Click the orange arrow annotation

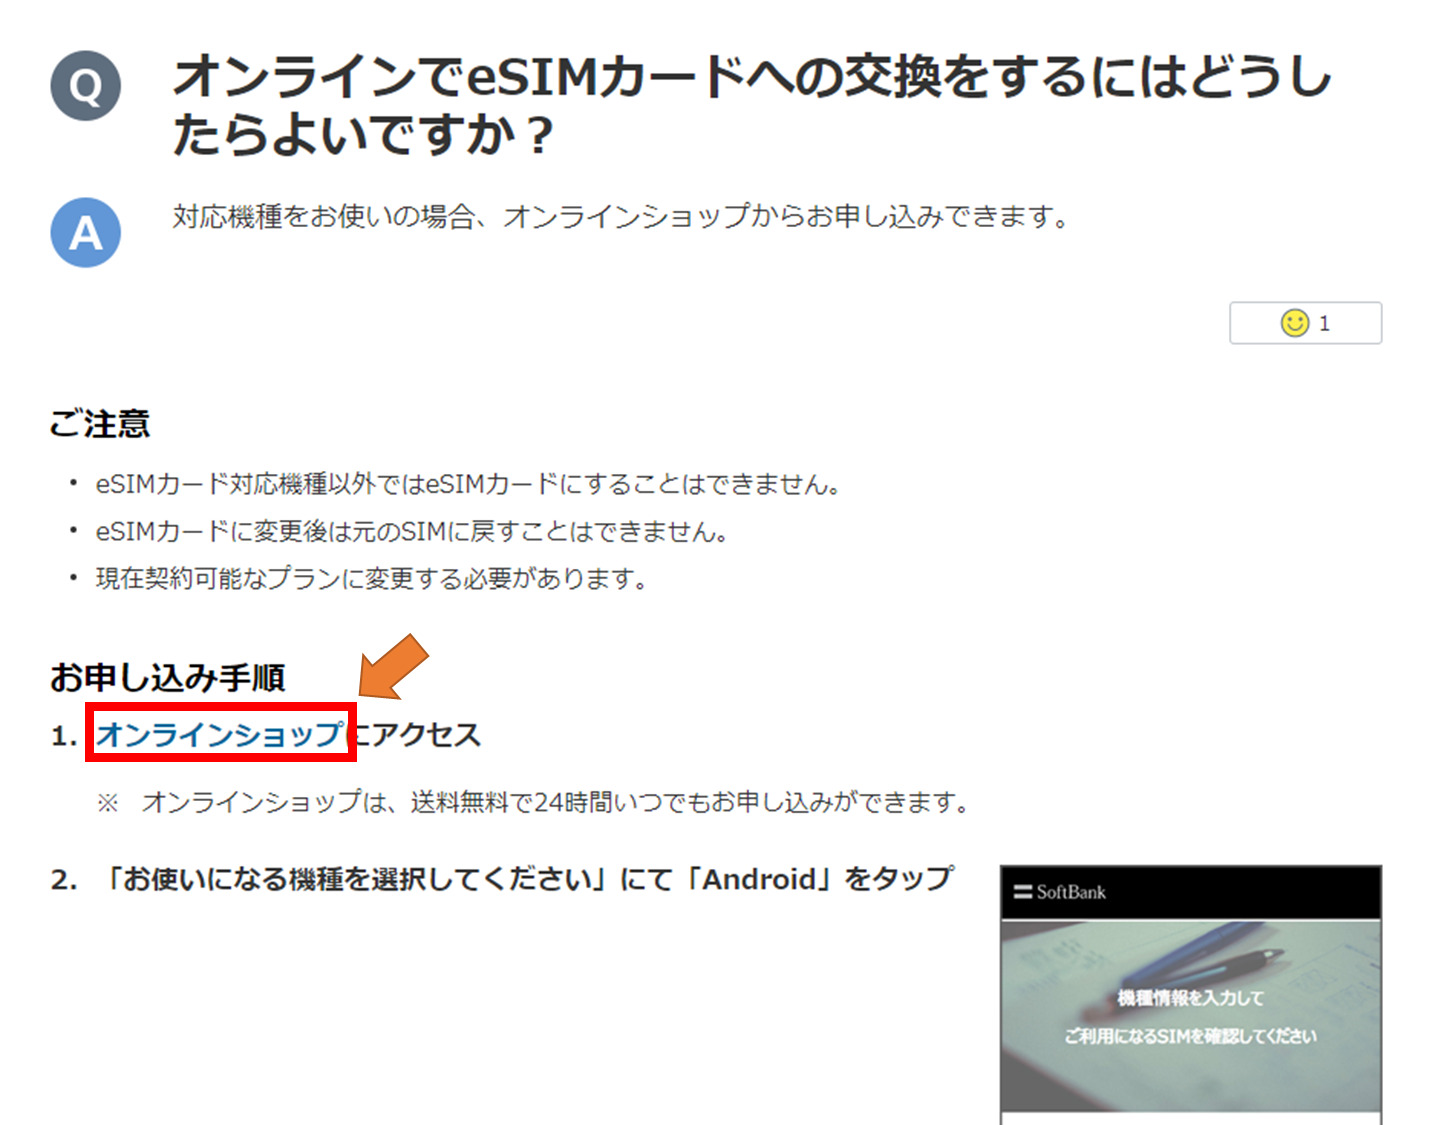393,666
